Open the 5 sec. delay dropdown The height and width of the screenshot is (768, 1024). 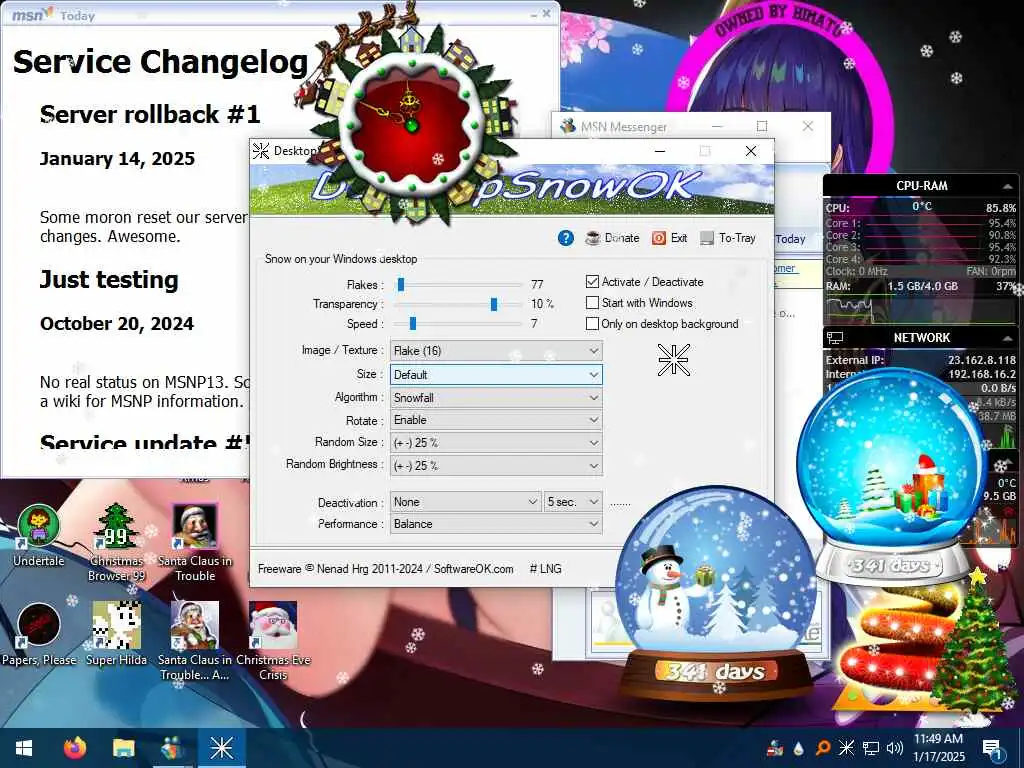[573, 502]
